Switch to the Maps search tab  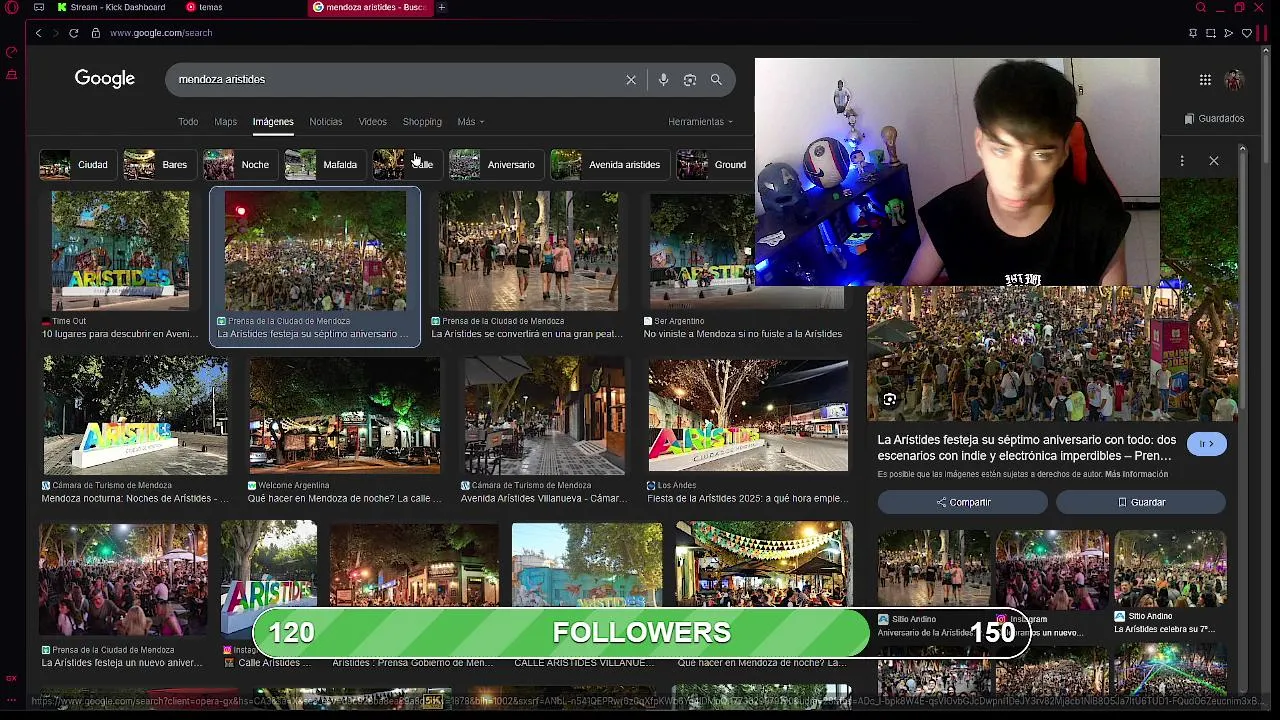[226, 122]
